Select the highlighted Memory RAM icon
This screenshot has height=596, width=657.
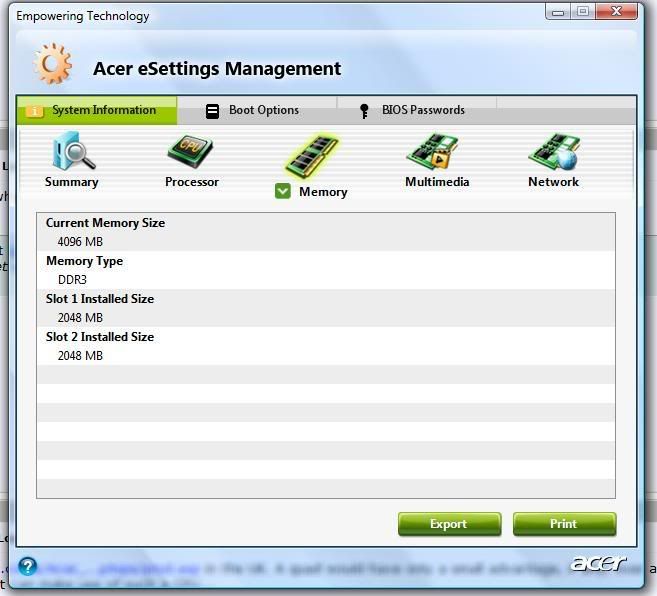311,155
